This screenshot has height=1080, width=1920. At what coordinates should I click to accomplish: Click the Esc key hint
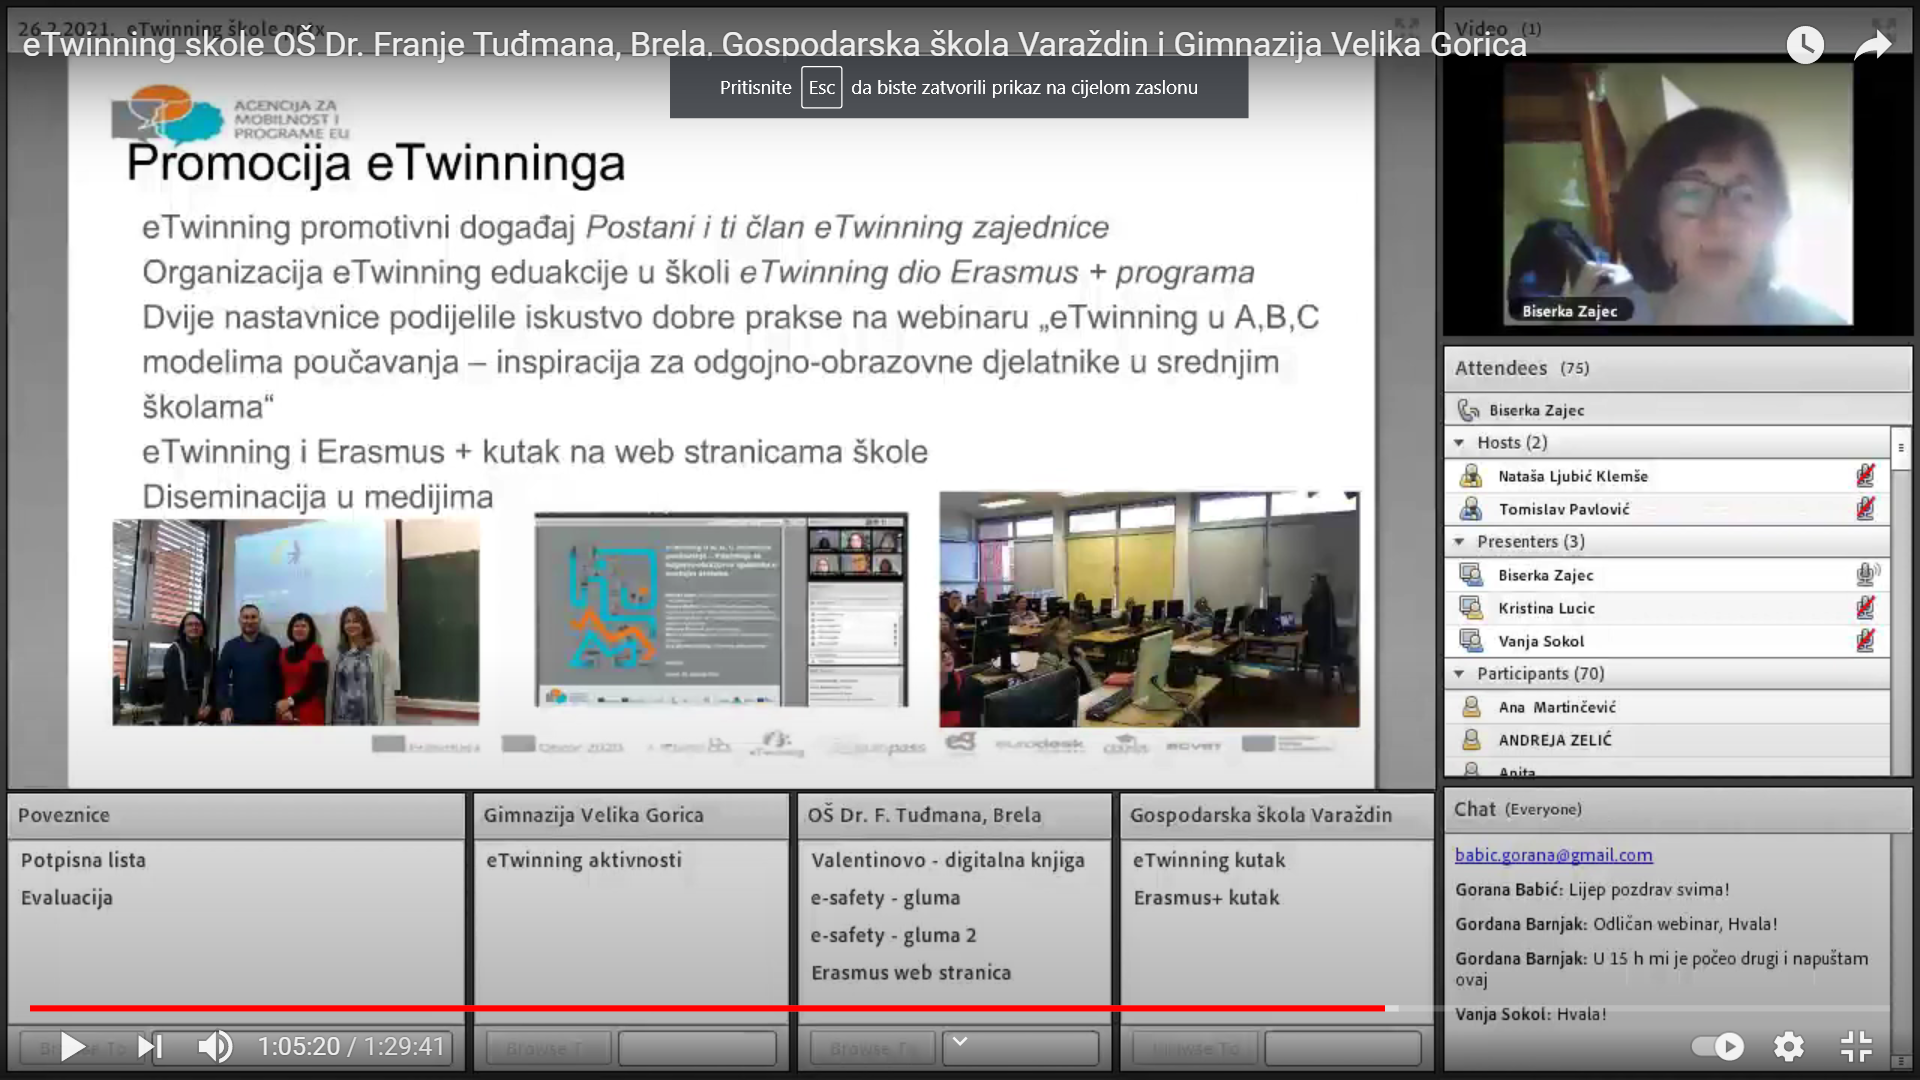pyautogui.click(x=821, y=87)
